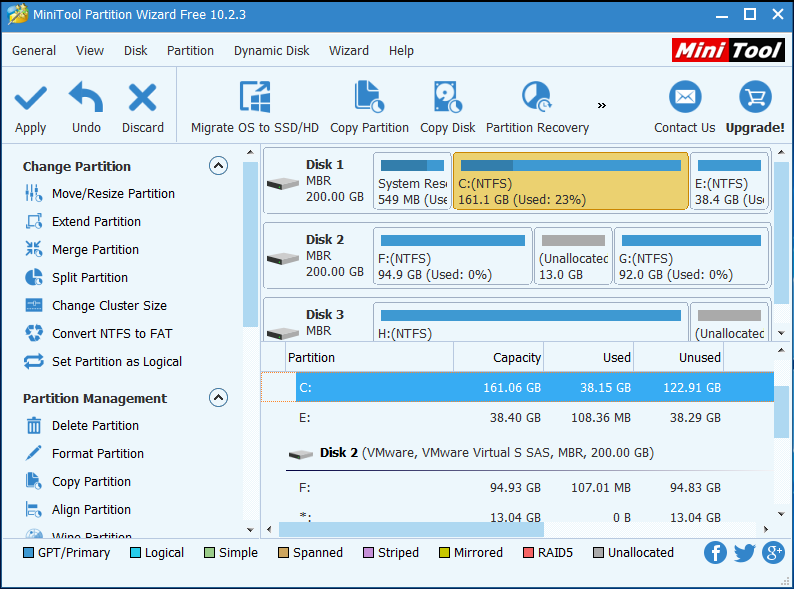This screenshot has height=589, width=794.
Task: Click the Logical legend swatch
Action: click(135, 553)
